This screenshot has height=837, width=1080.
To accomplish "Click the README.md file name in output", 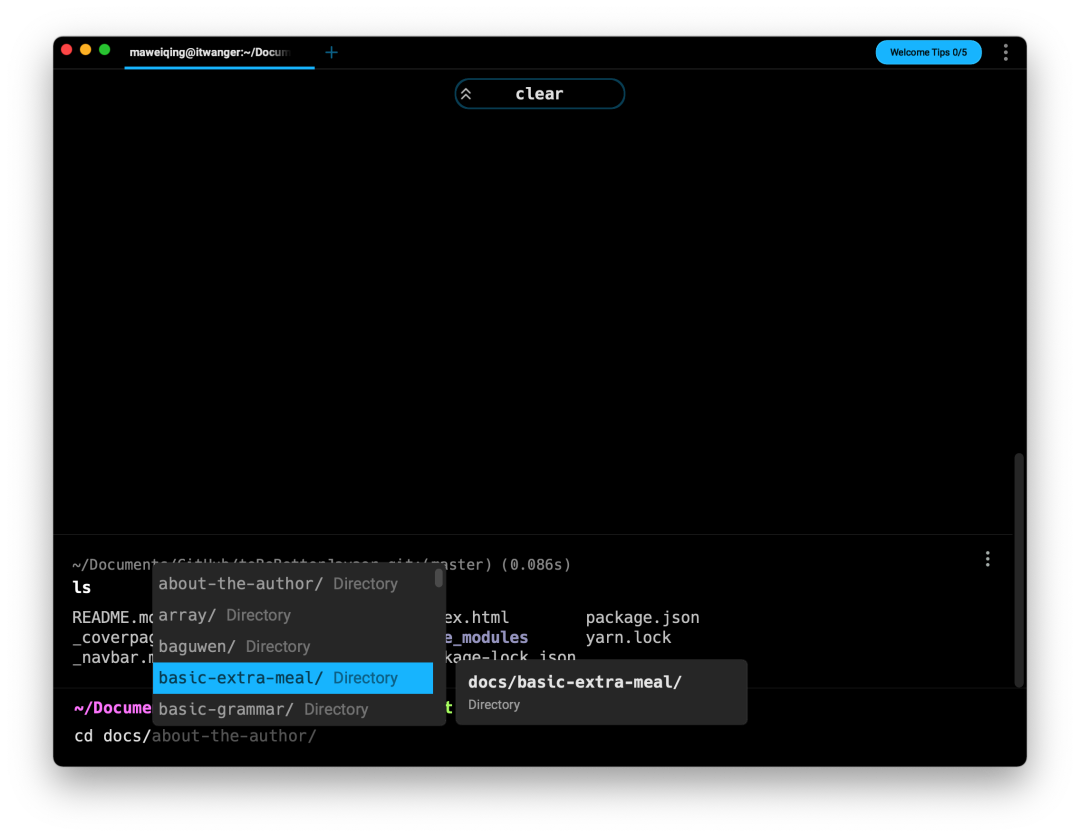I will 113,617.
